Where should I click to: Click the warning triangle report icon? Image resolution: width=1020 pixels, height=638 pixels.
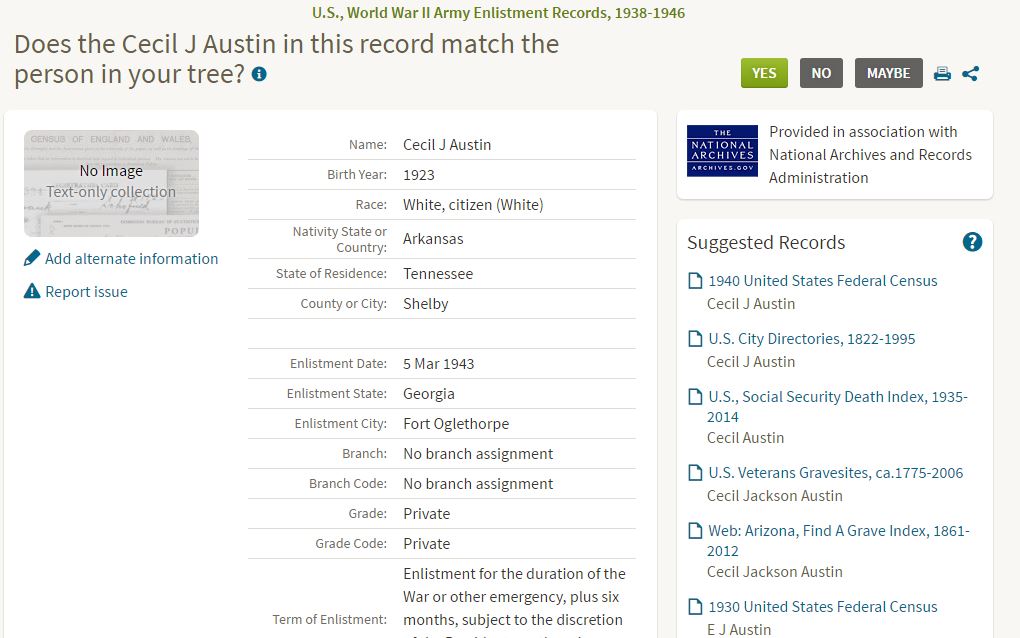pos(32,291)
